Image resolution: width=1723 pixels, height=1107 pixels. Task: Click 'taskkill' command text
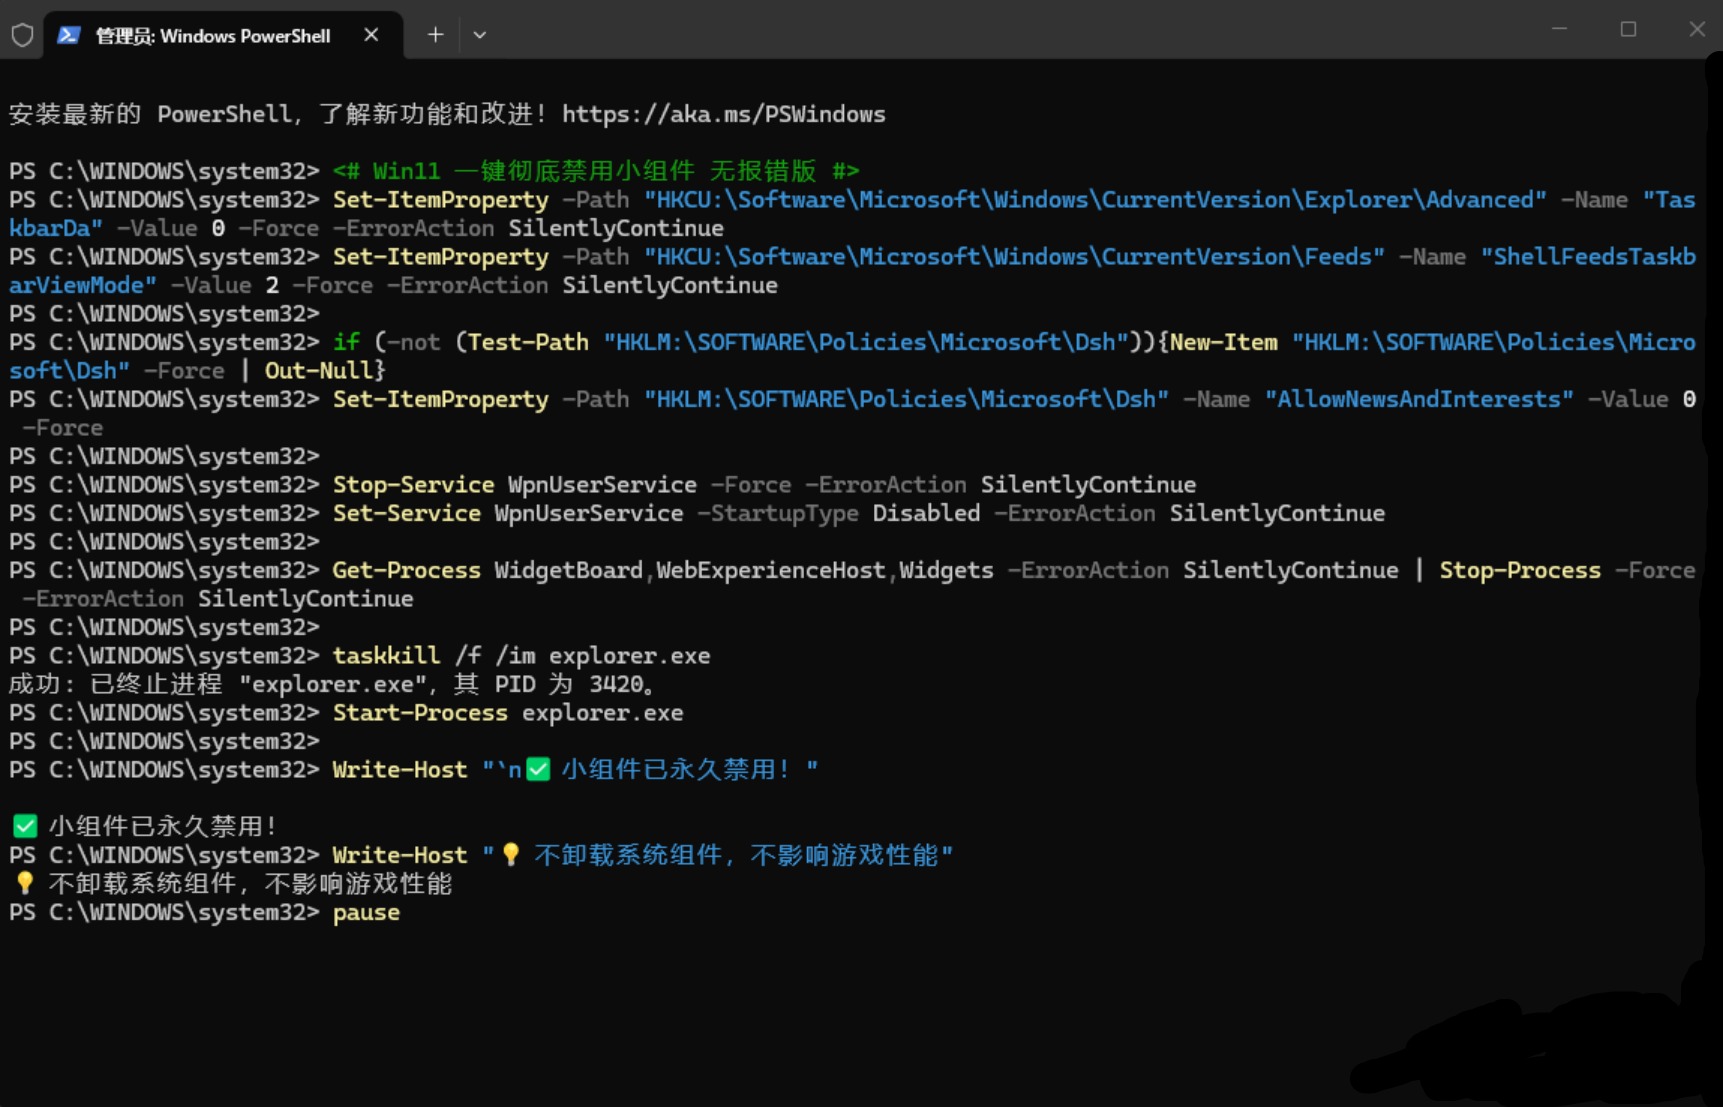click(386, 656)
